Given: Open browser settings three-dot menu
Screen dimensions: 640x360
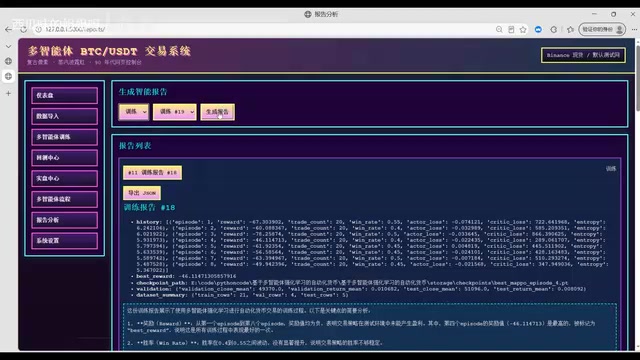Looking at the screenshot, I should (634, 29).
